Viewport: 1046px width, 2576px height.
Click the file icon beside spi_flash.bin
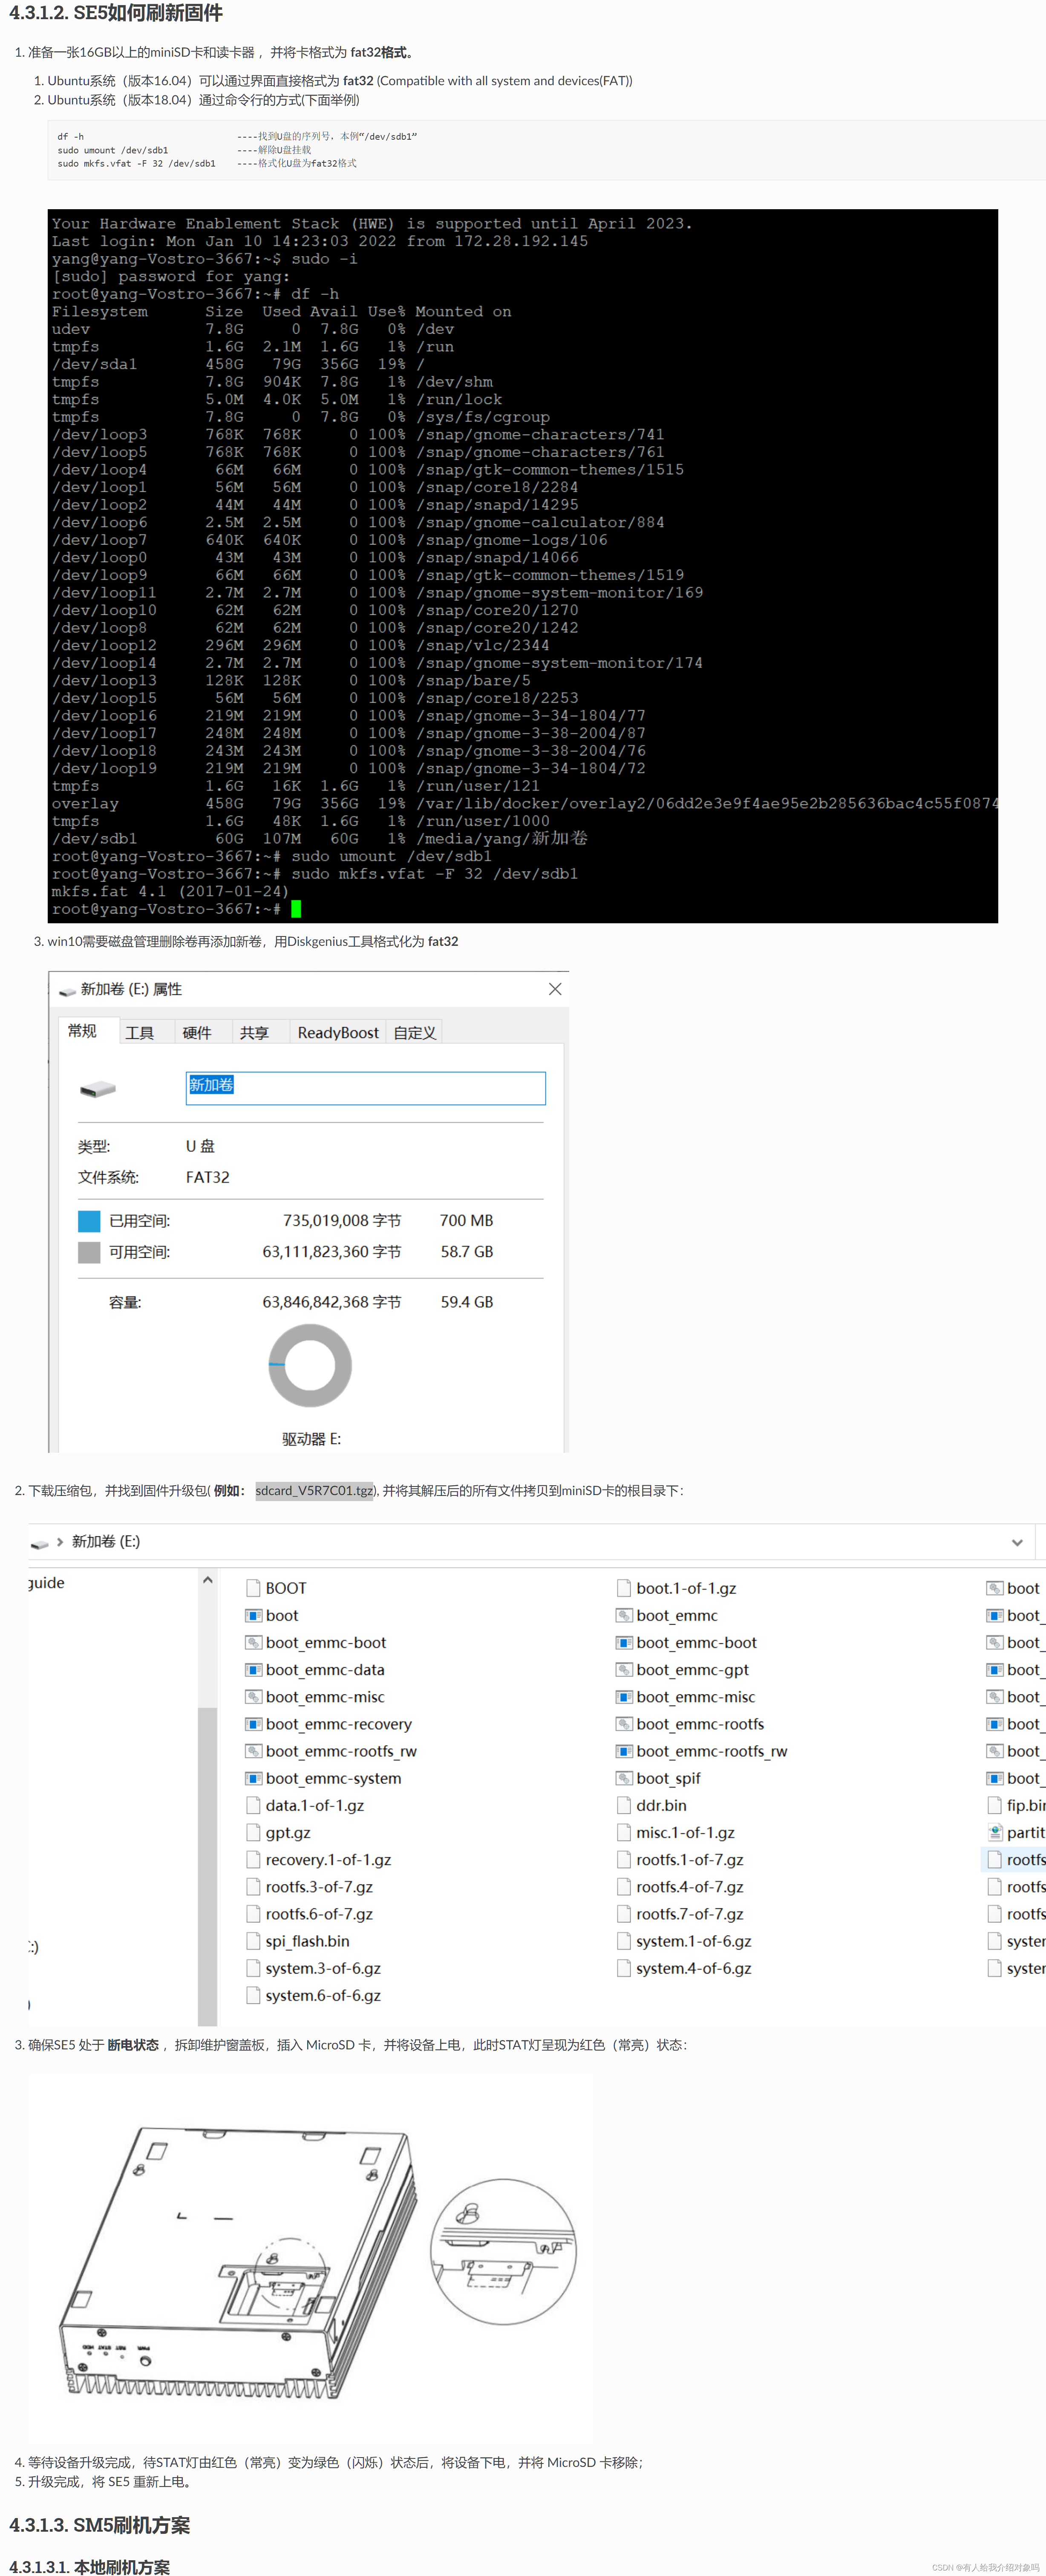click(x=253, y=1941)
